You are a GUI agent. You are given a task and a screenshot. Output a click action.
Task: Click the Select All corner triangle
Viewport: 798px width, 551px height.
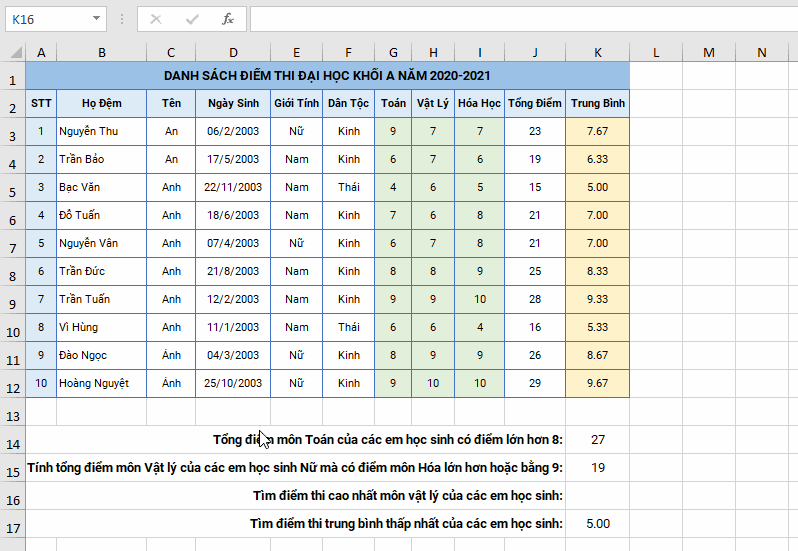pos(13,52)
